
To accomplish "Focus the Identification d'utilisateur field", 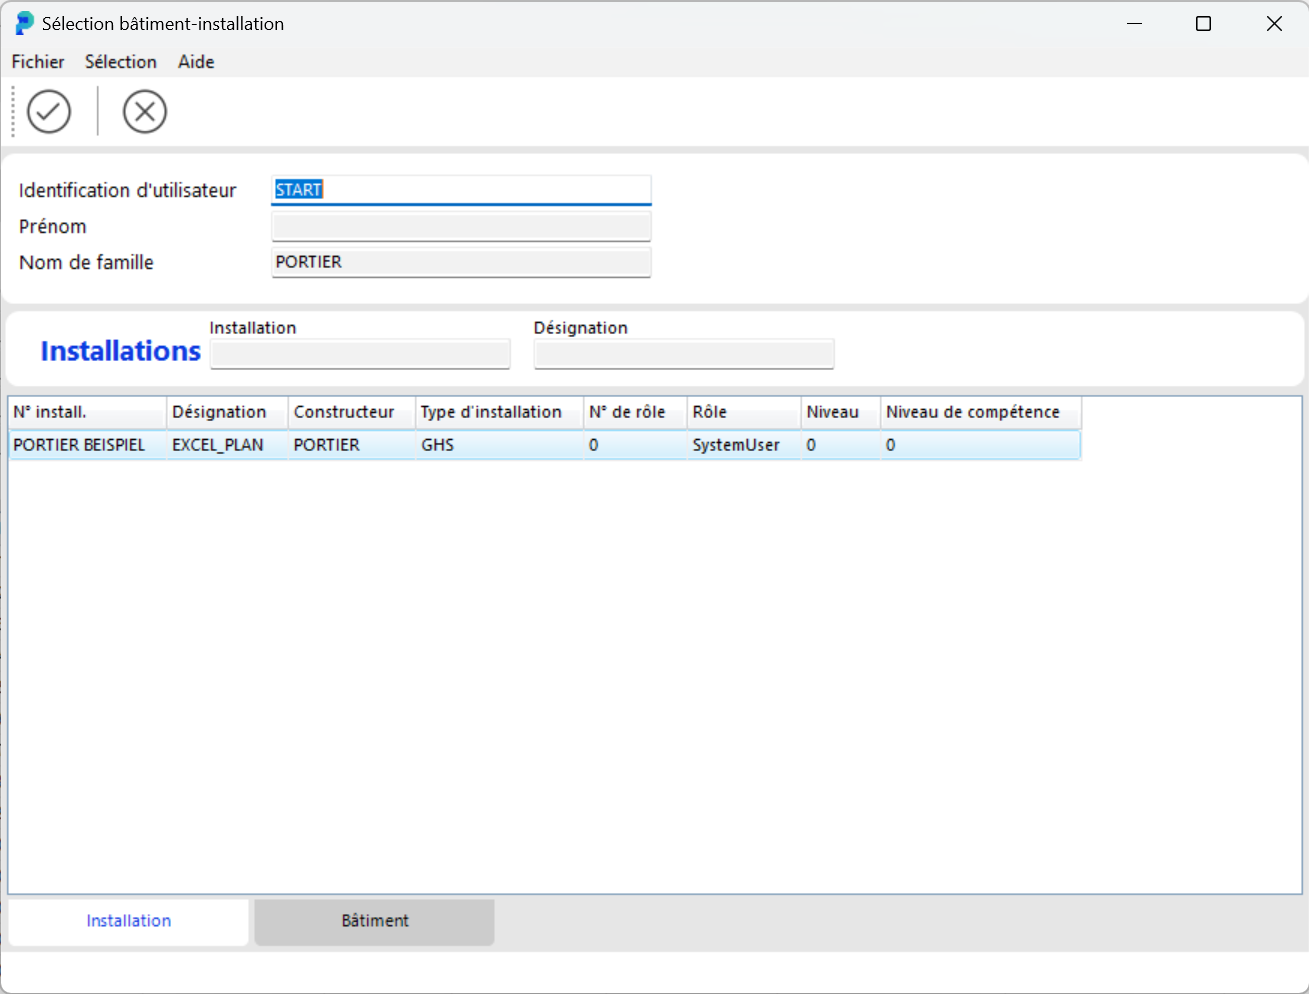I will (461, 190).
